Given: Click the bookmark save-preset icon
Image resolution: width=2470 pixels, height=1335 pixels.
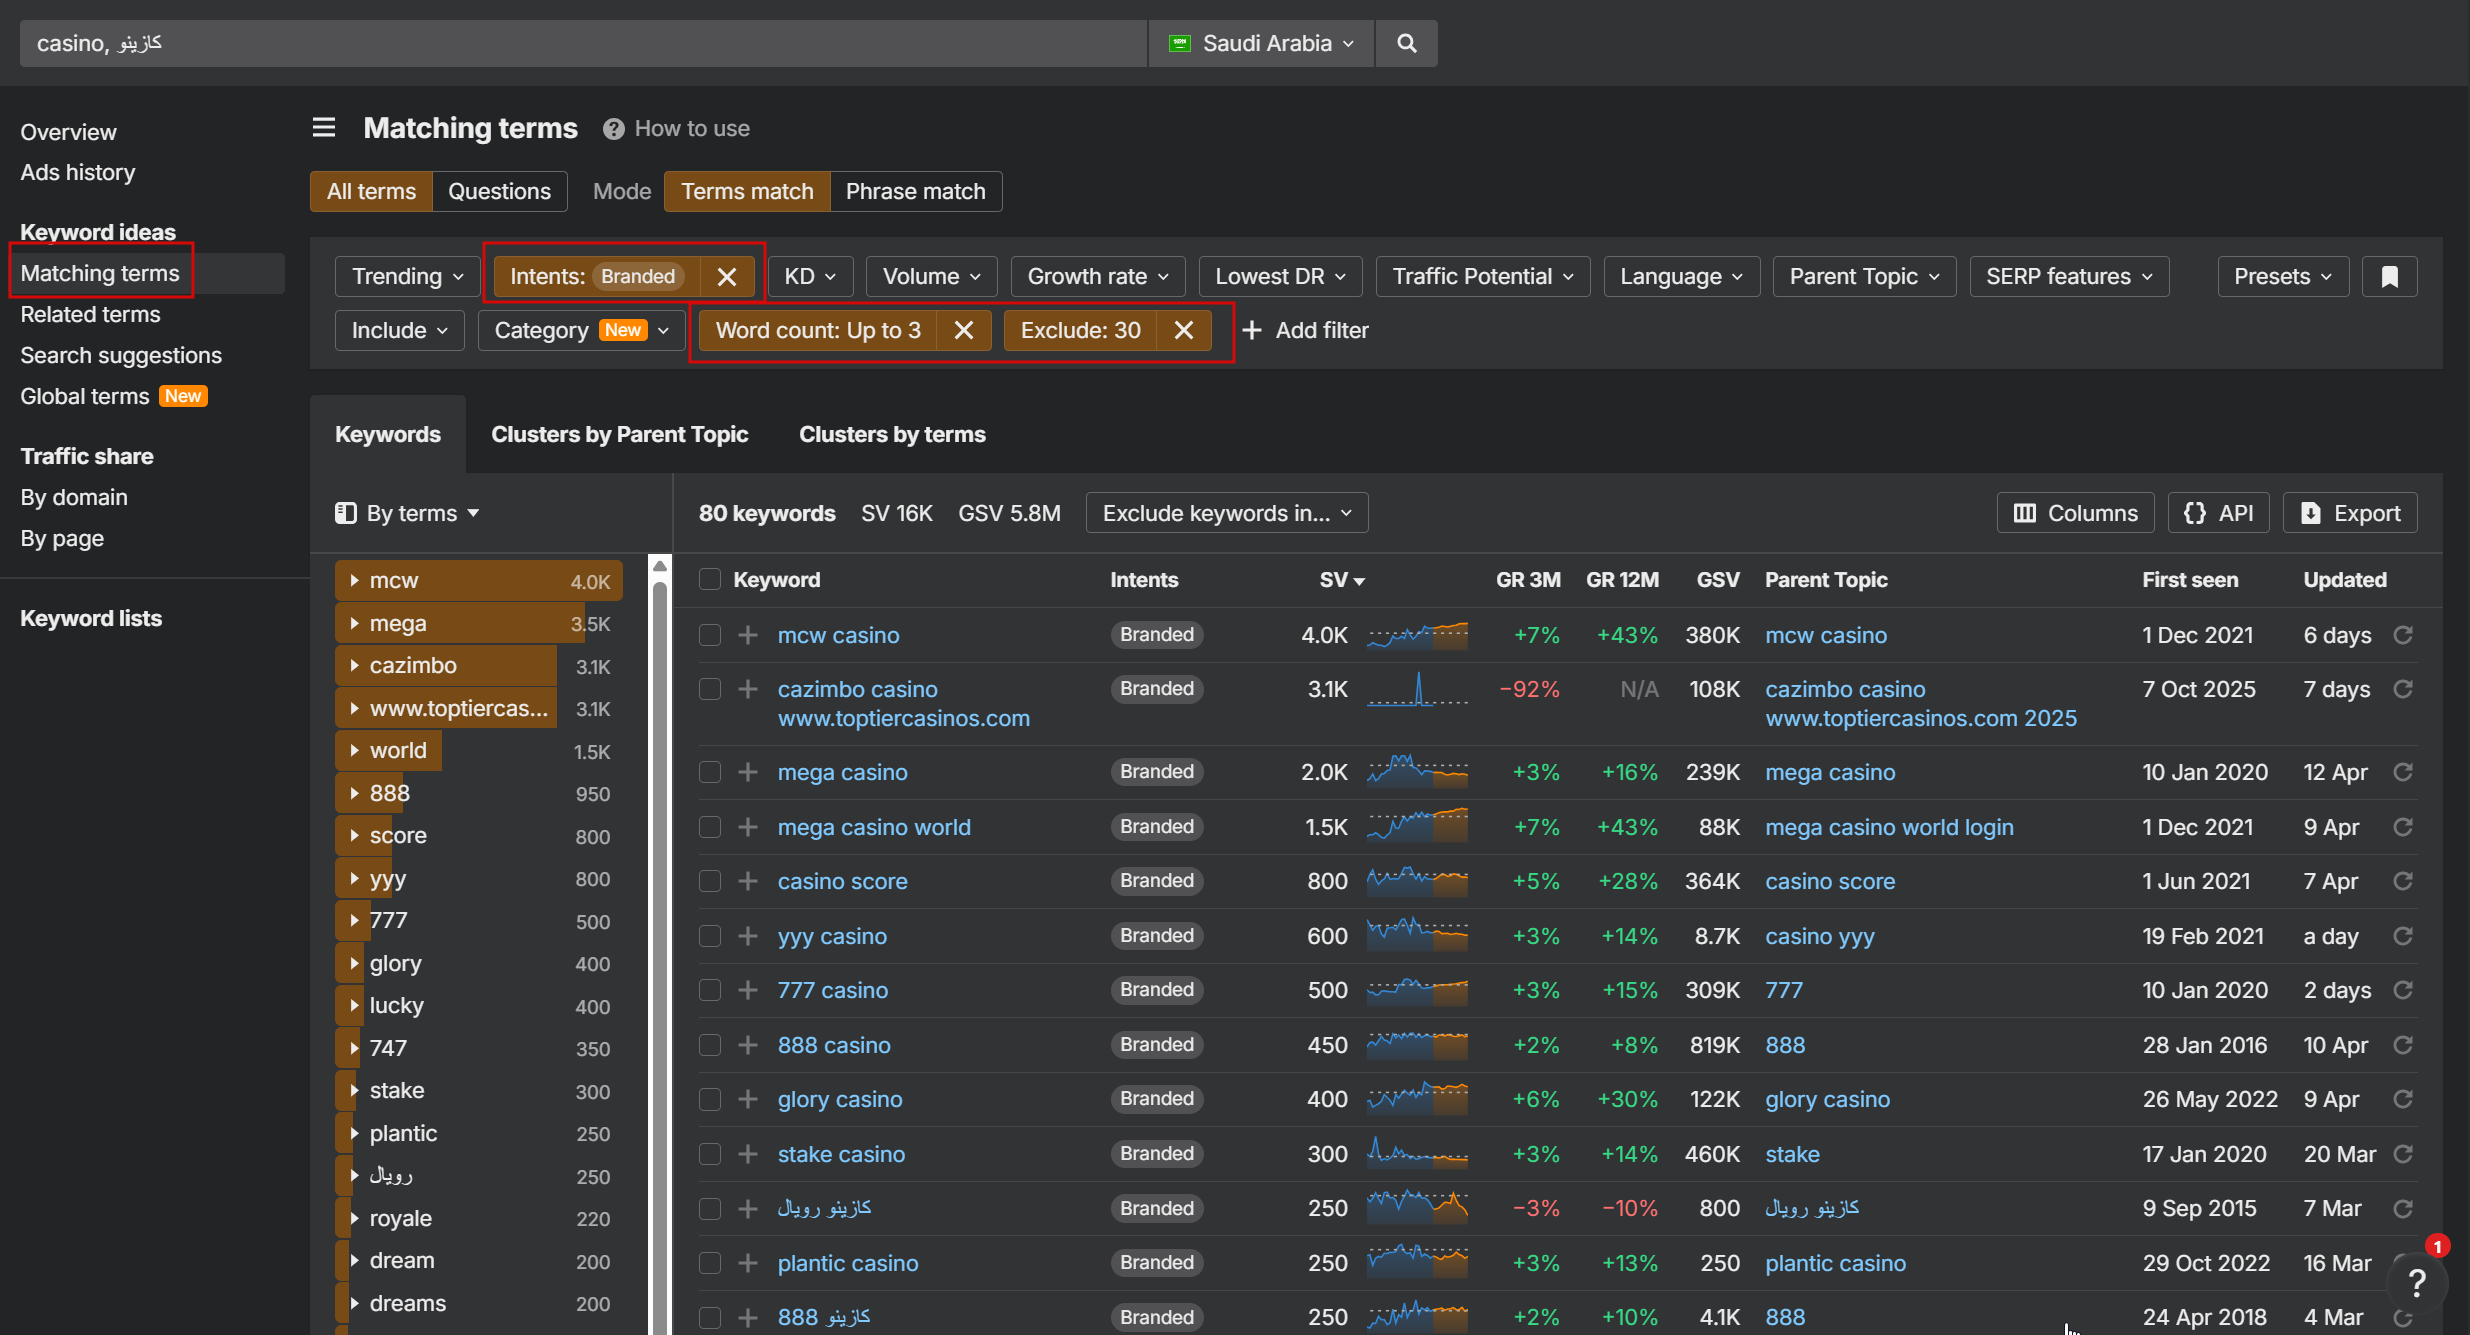Looking at the screenshot, I should coord(2389,276).
